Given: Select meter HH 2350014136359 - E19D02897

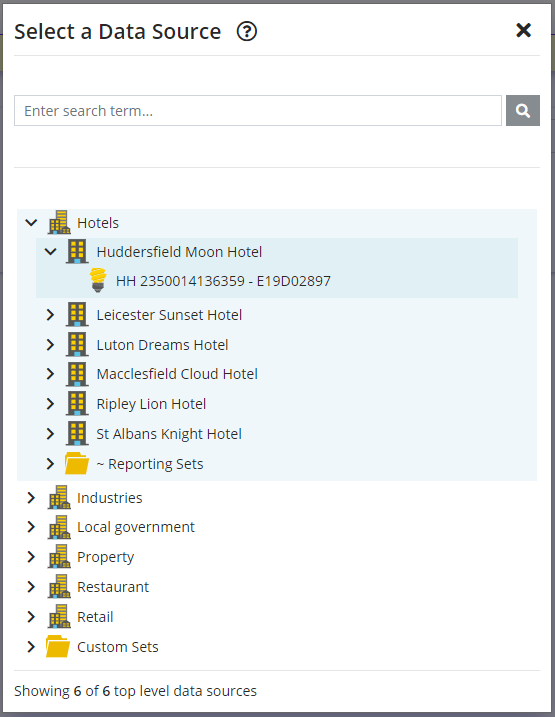Looking at the screenshot, I should [223, 281].
